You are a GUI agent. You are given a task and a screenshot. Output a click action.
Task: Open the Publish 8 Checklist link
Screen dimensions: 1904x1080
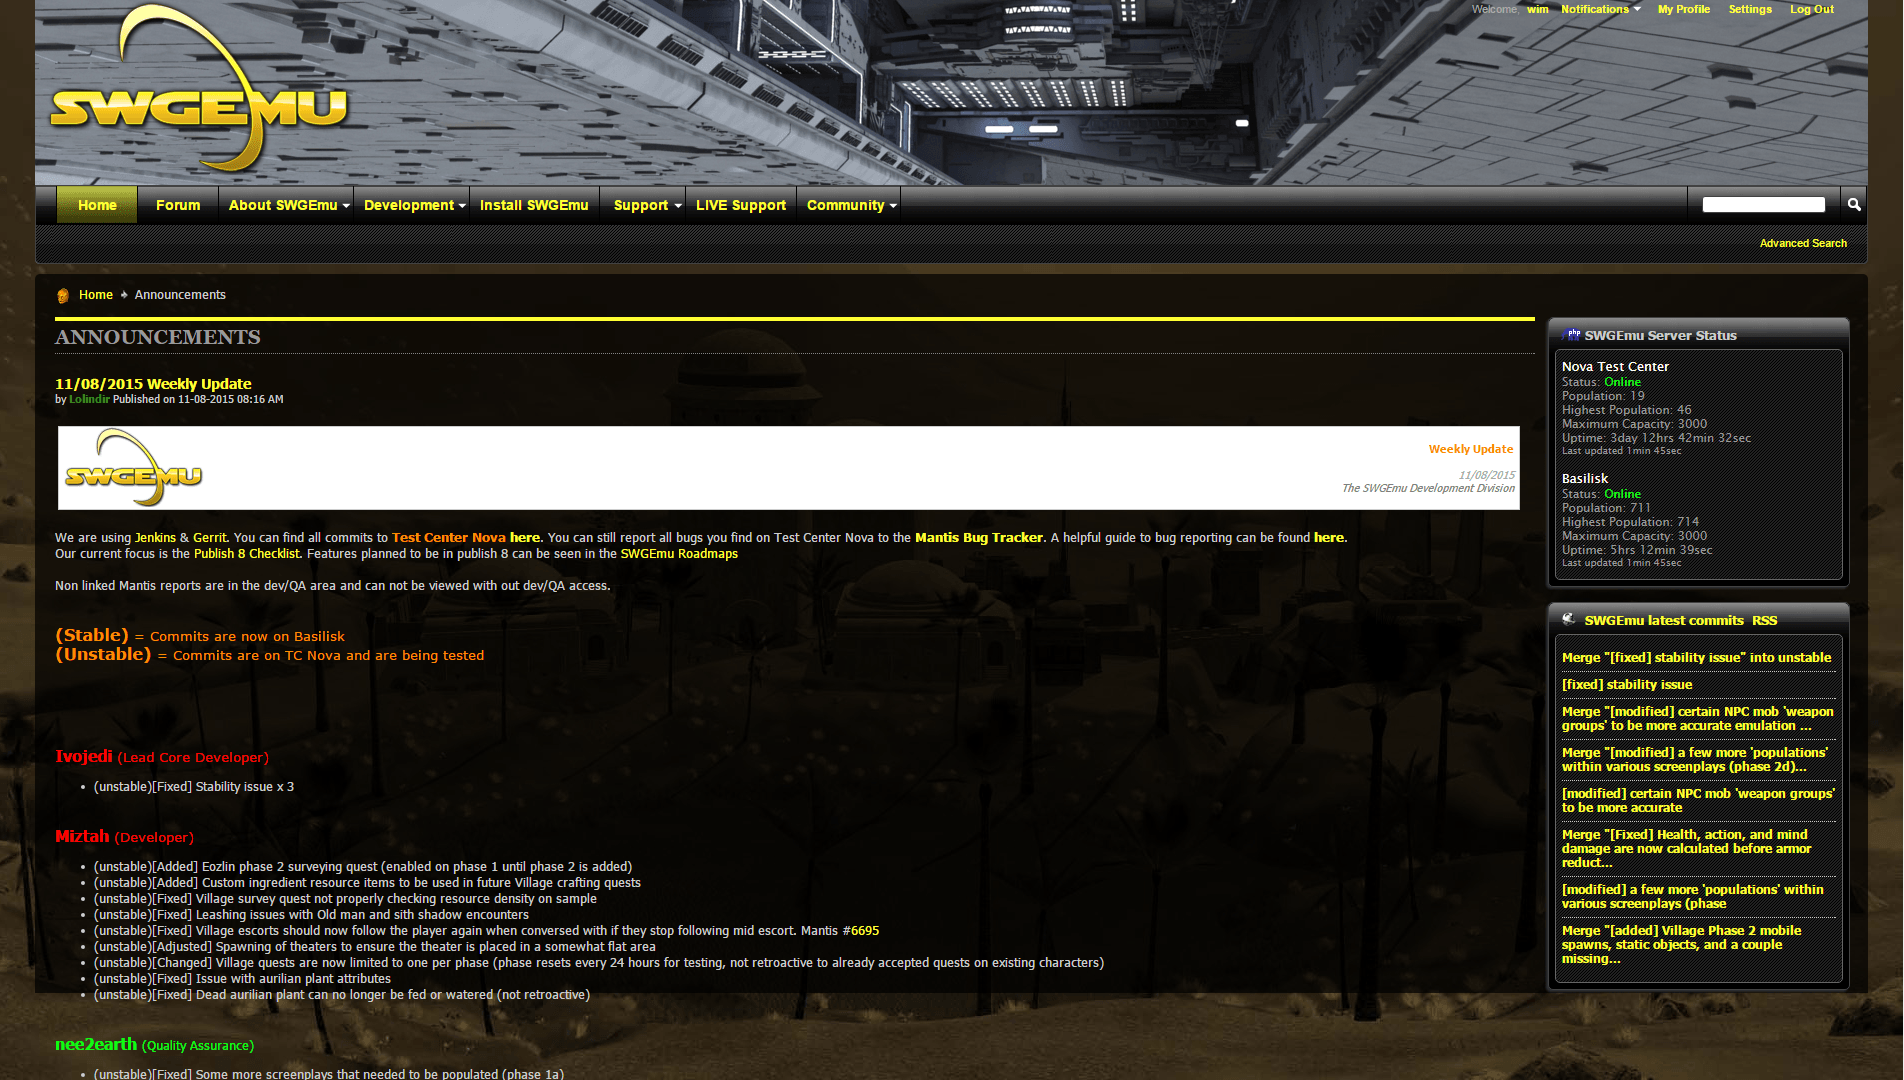(x=246, y=554)
